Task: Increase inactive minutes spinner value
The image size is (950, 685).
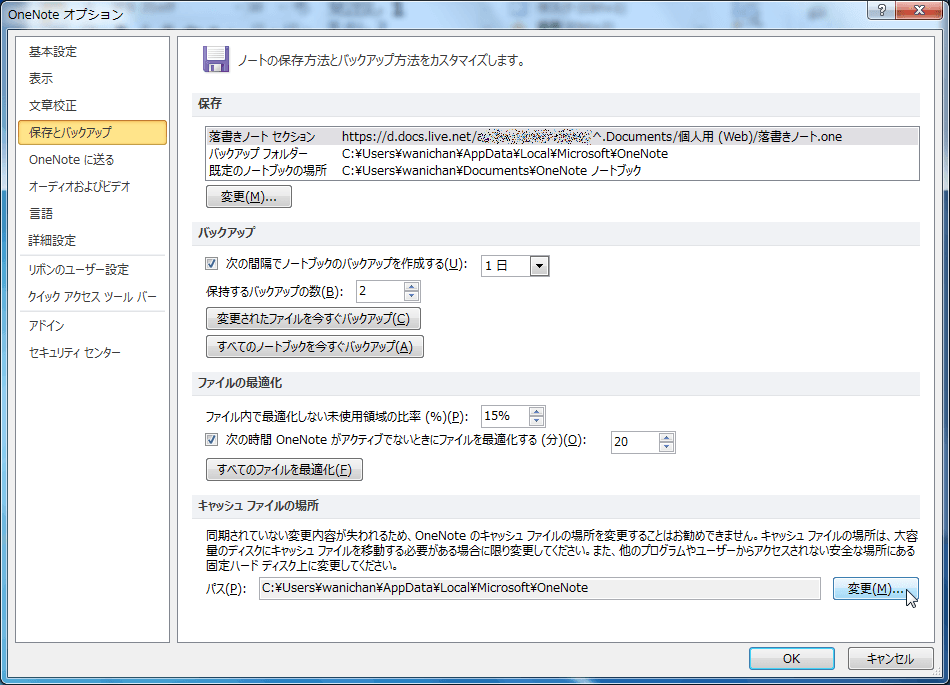Action: [666, 437]
